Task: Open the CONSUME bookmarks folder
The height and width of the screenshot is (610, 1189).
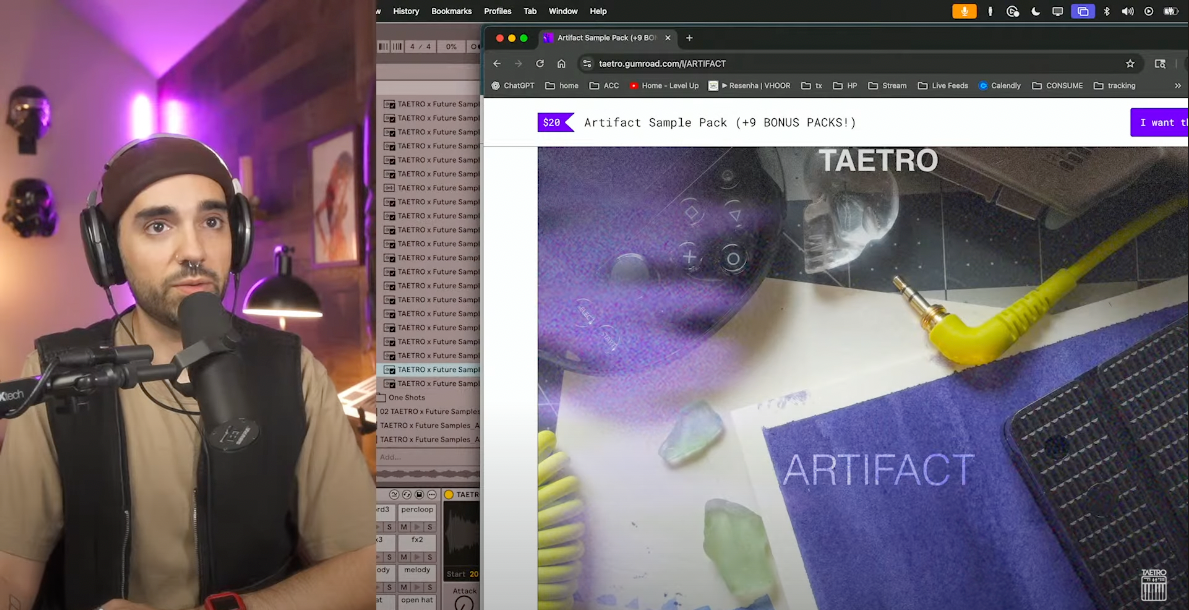Action: click(1057, 86)
